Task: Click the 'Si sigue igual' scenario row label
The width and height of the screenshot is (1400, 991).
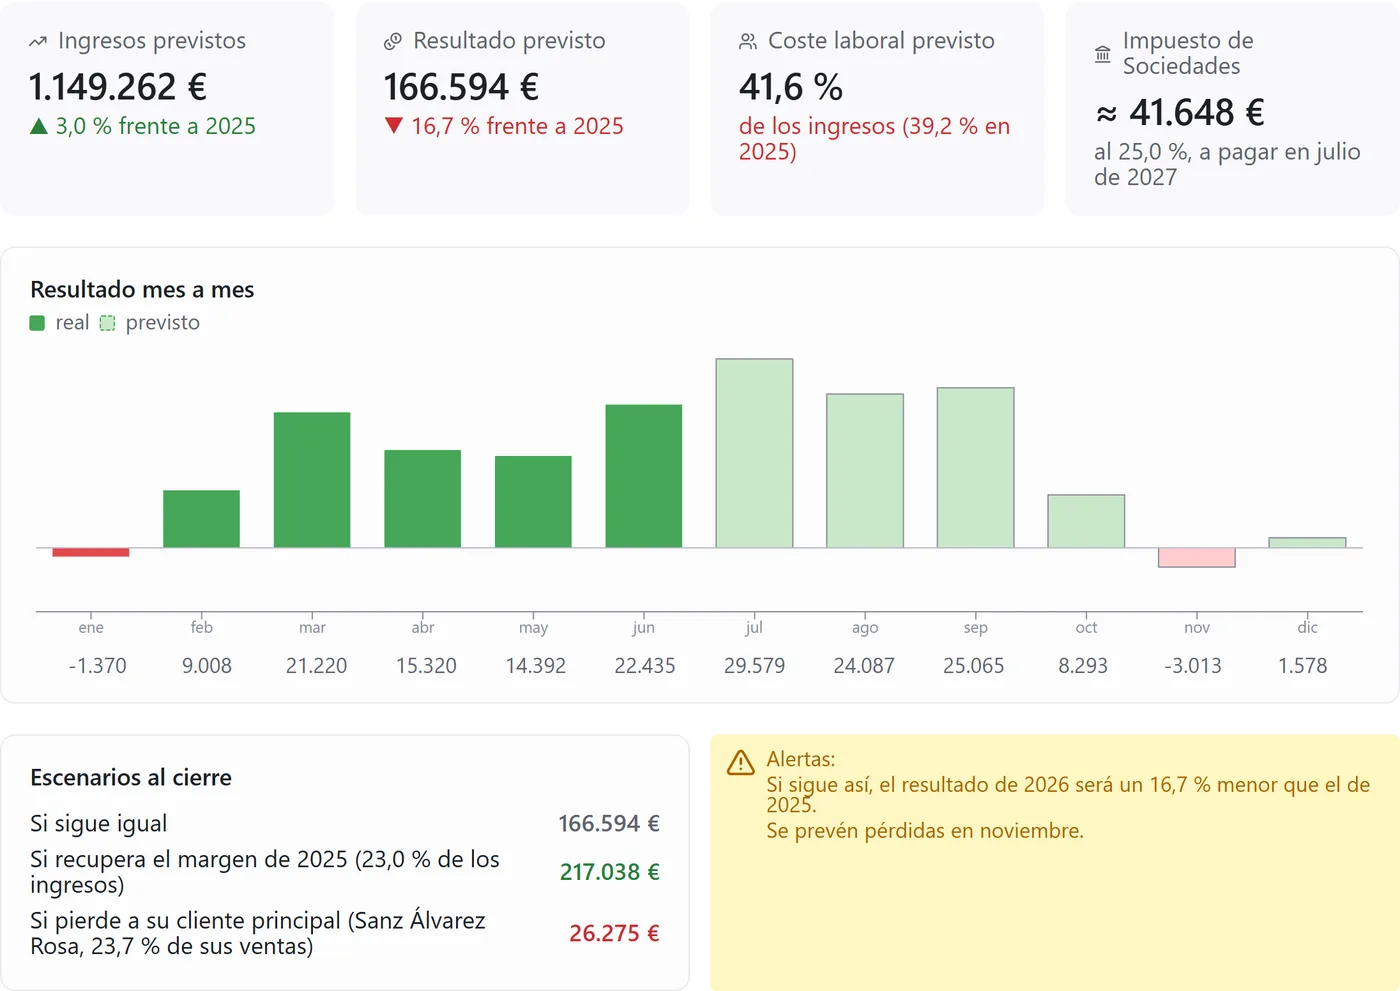Action: [x=99, y=824]
